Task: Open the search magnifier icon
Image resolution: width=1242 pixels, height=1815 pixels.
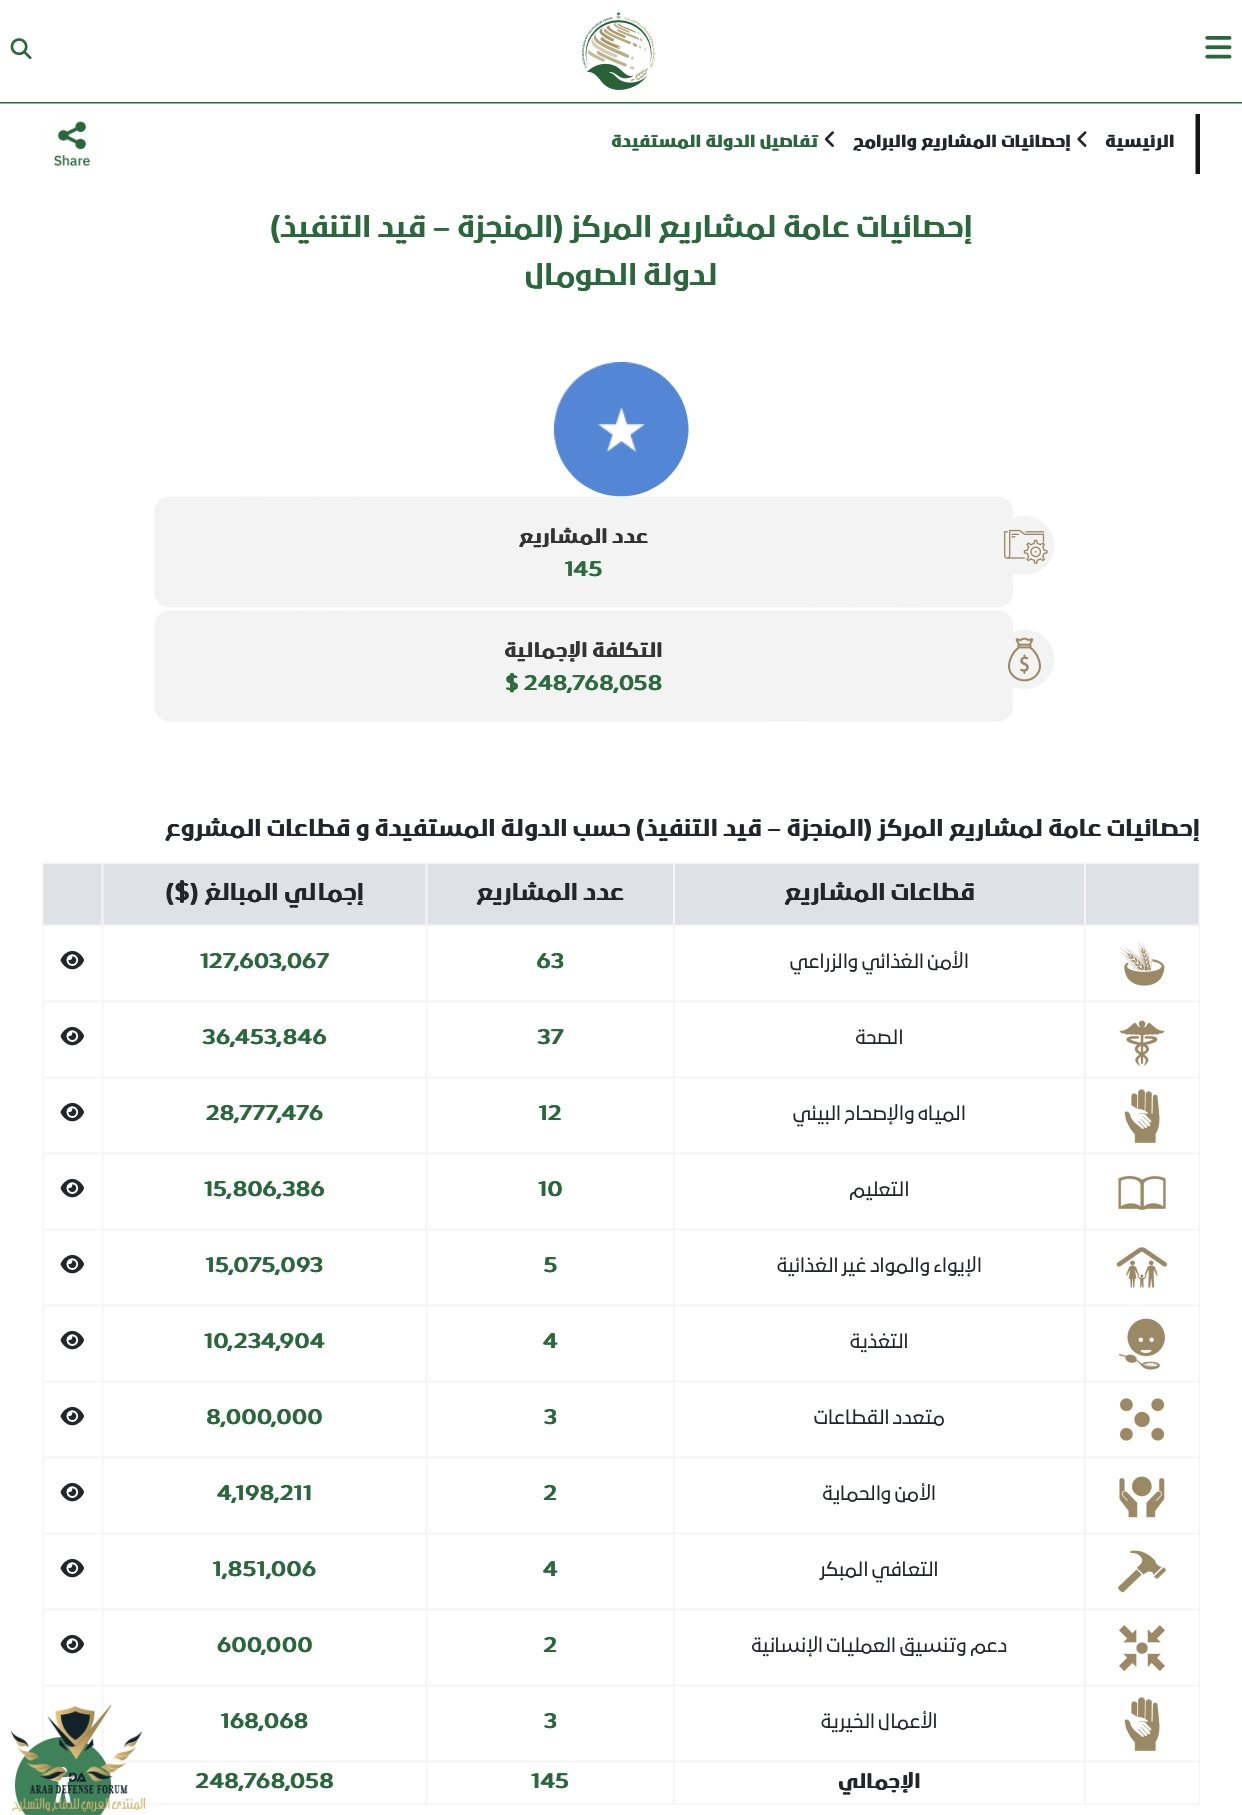Action: (x=21, y=48)
